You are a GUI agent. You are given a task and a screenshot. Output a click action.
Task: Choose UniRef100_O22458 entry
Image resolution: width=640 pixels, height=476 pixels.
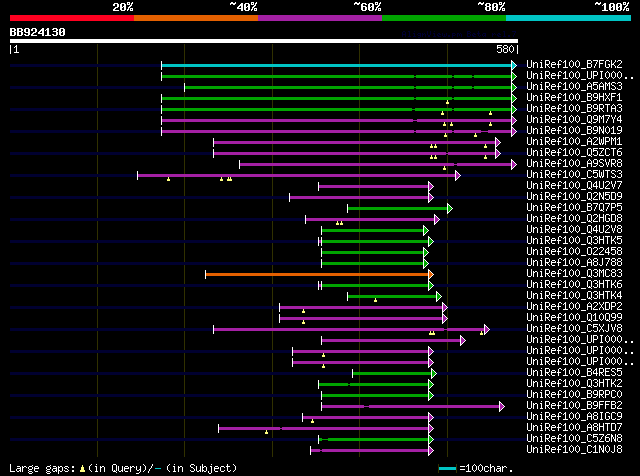click(x=574, y=252)
